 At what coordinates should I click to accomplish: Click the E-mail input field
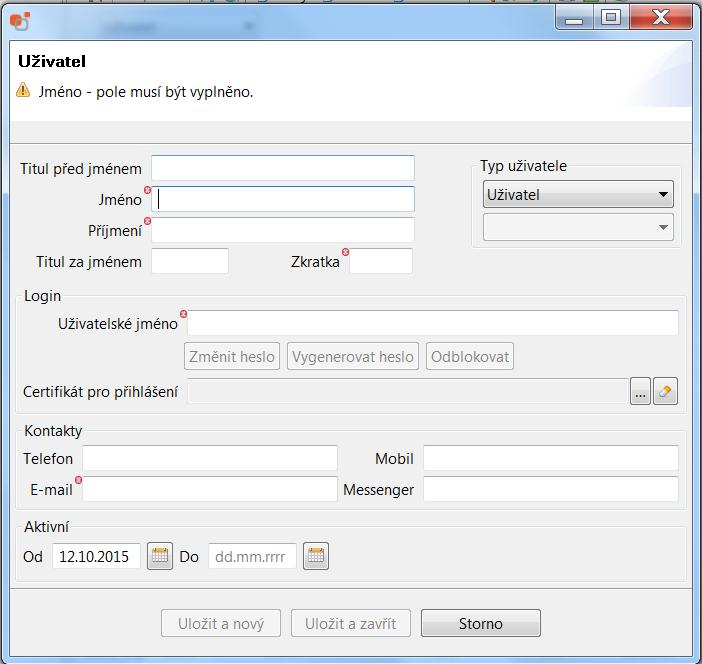click(210, 489)
